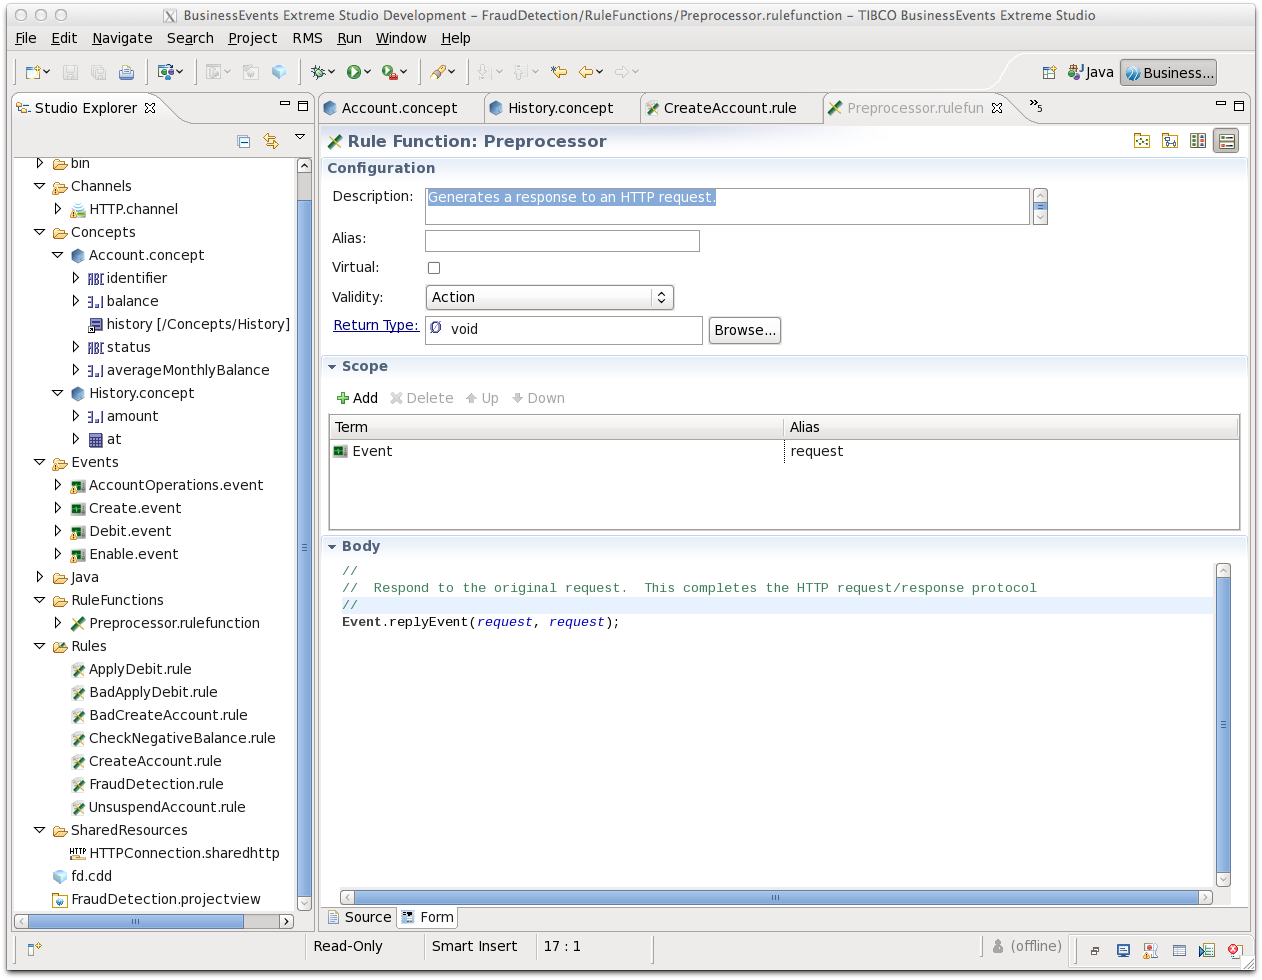The image size is (1262, 980).
Task: Click the Return Type link
Action: click(x=376, y=325)
